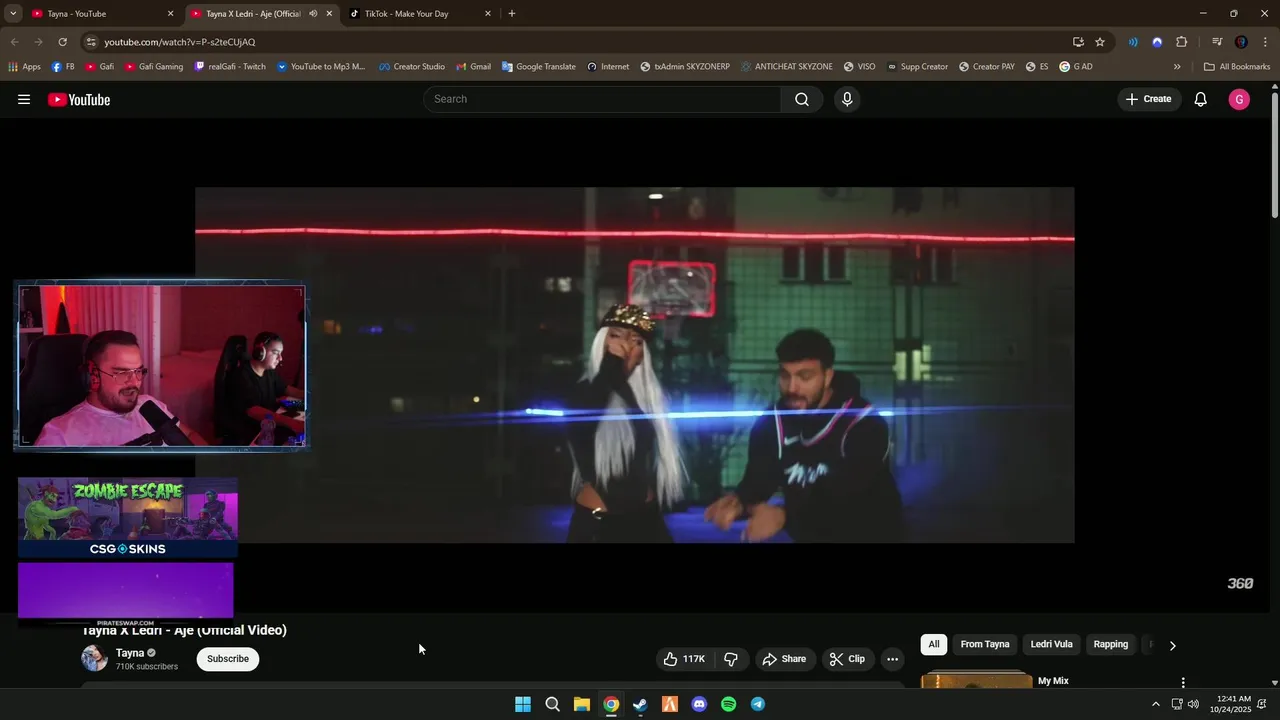Image resolution: width=1280 pixels, height=720 pixels.
Task: Subscribe to the Tayna channel
Action: [x=228, y=659]
